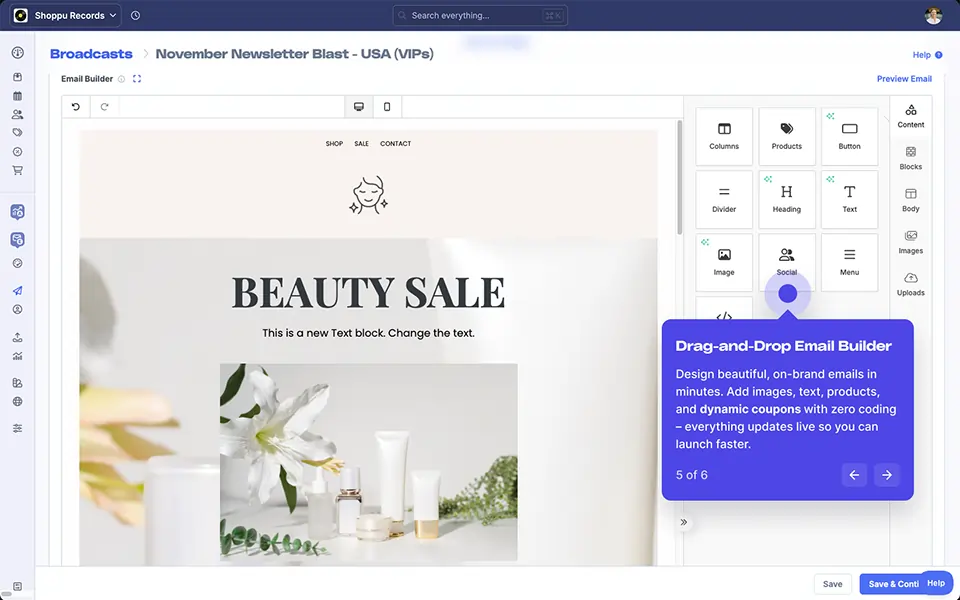The height and width of the screenshot is (600, 960).
Task: Open the profile menu via the avatar
Action: tap(932, 15)
